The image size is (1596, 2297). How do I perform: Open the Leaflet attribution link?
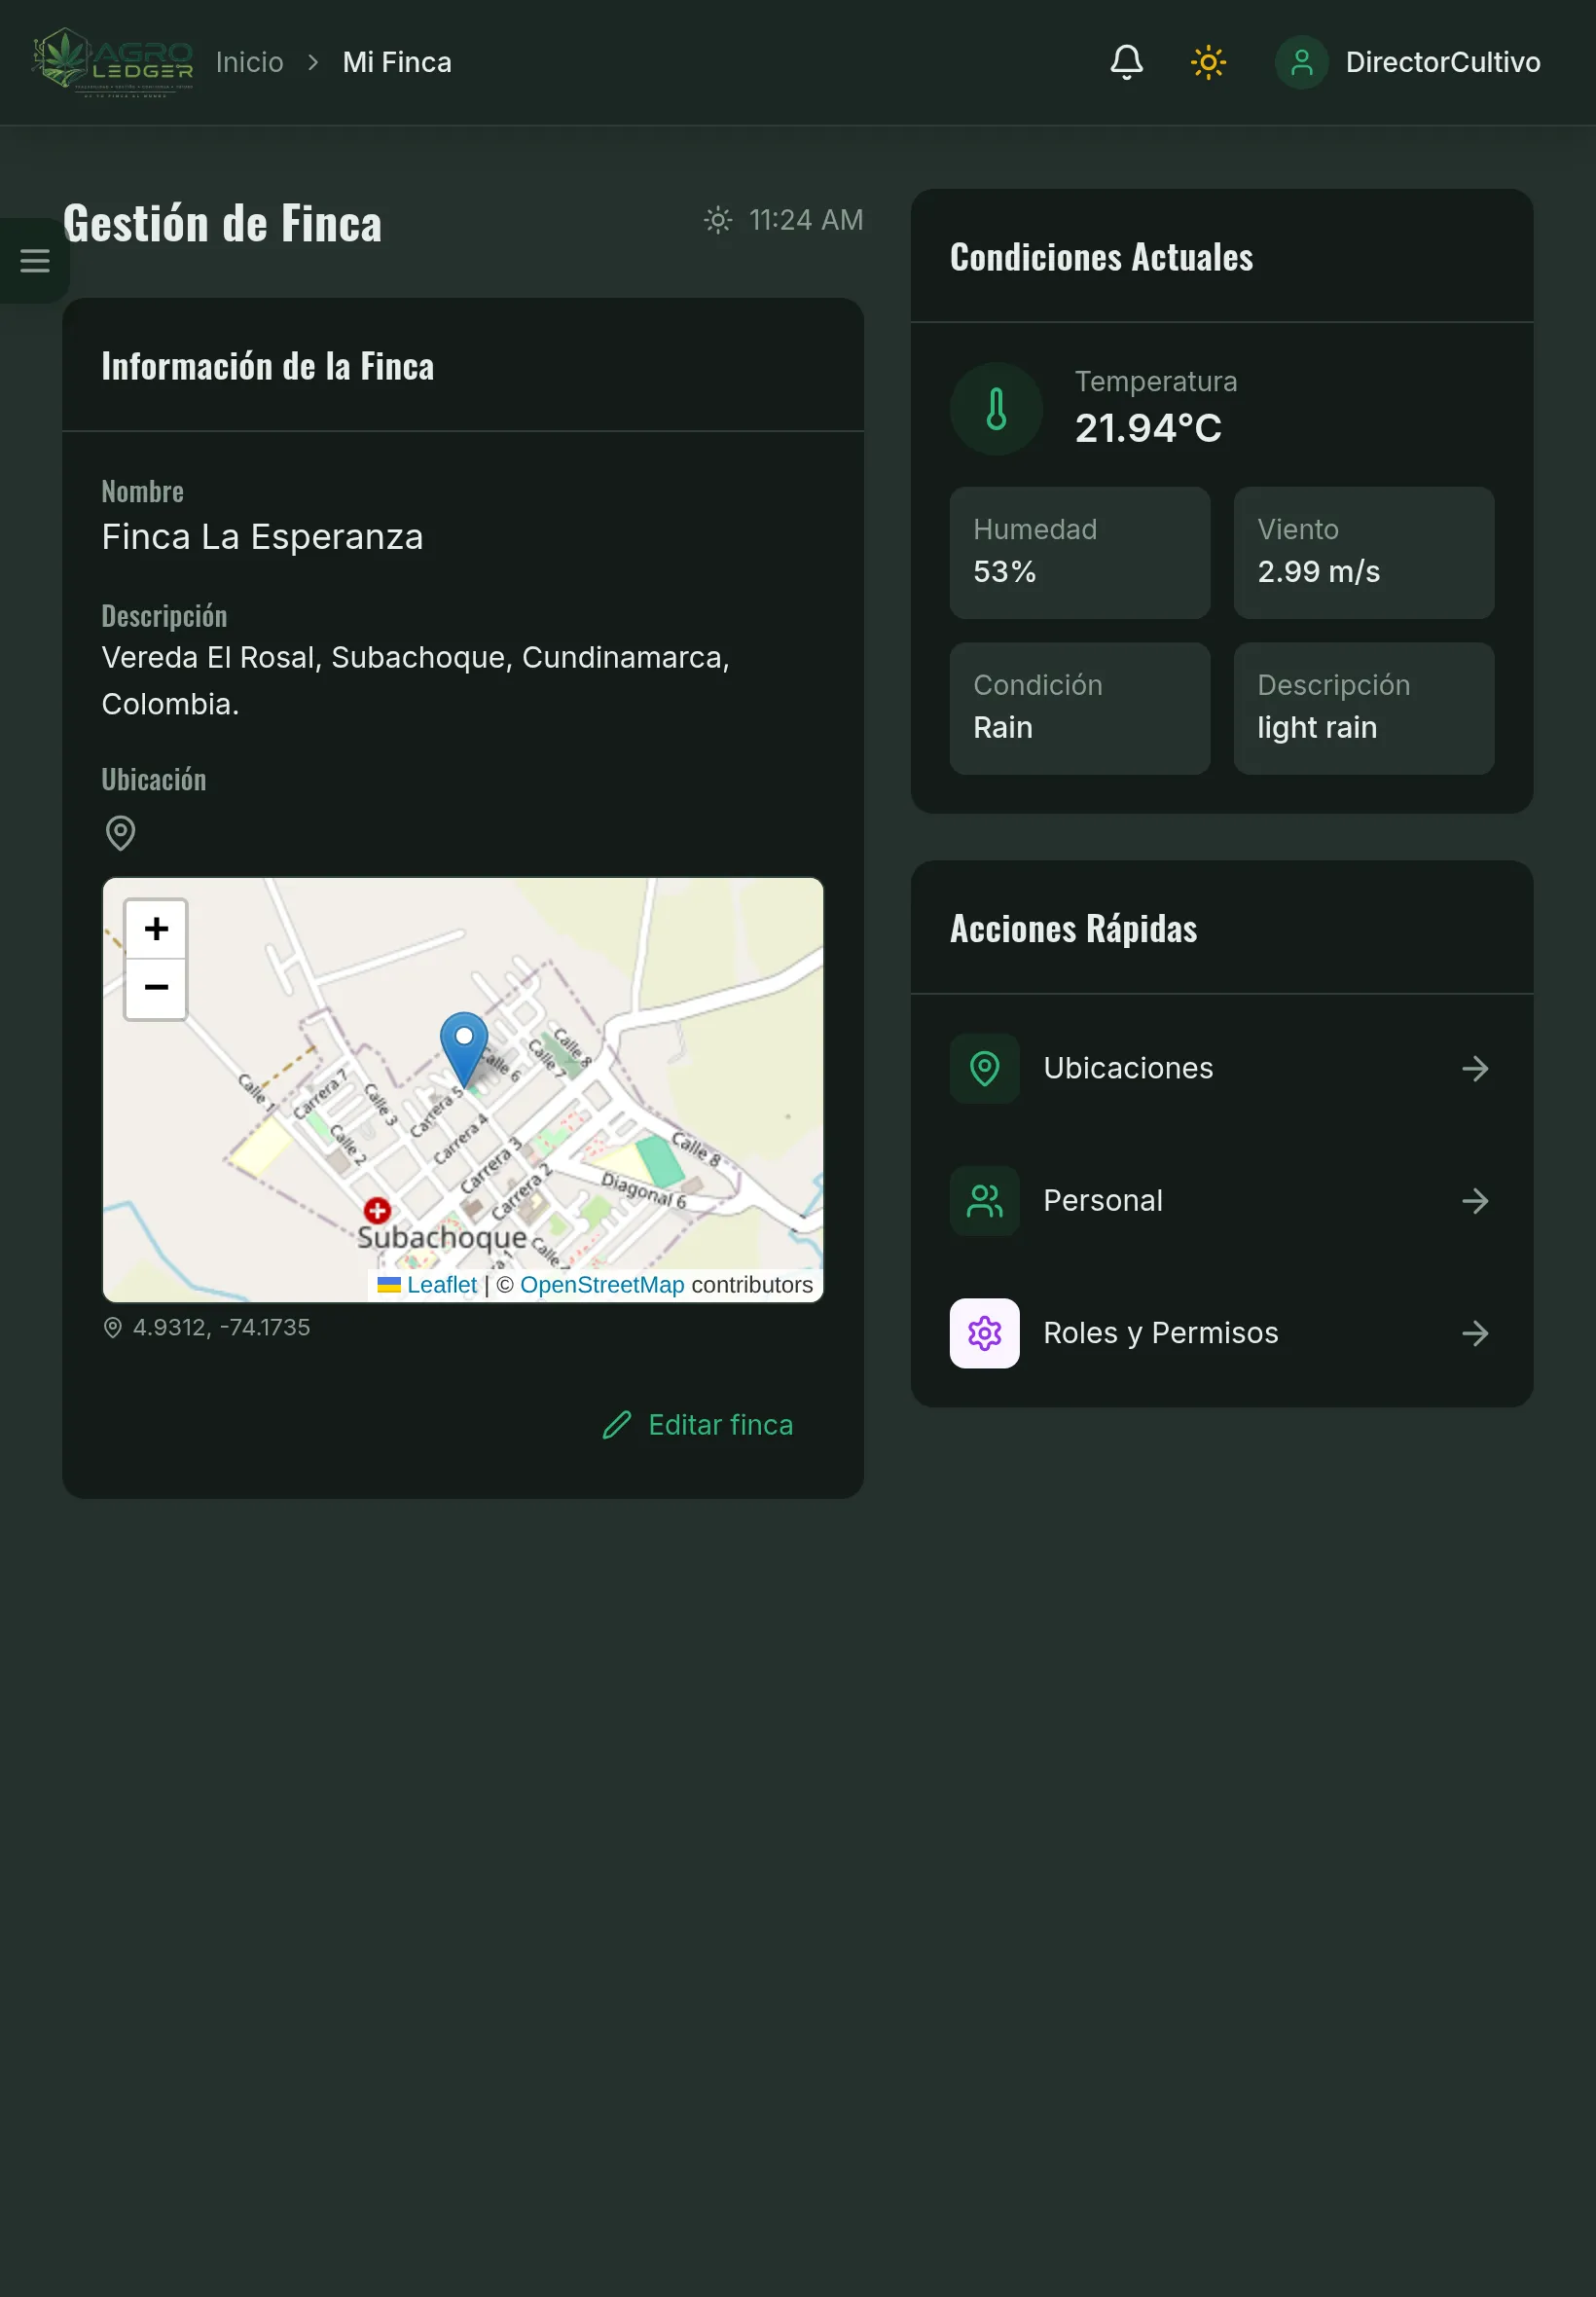pos(441,1285)
